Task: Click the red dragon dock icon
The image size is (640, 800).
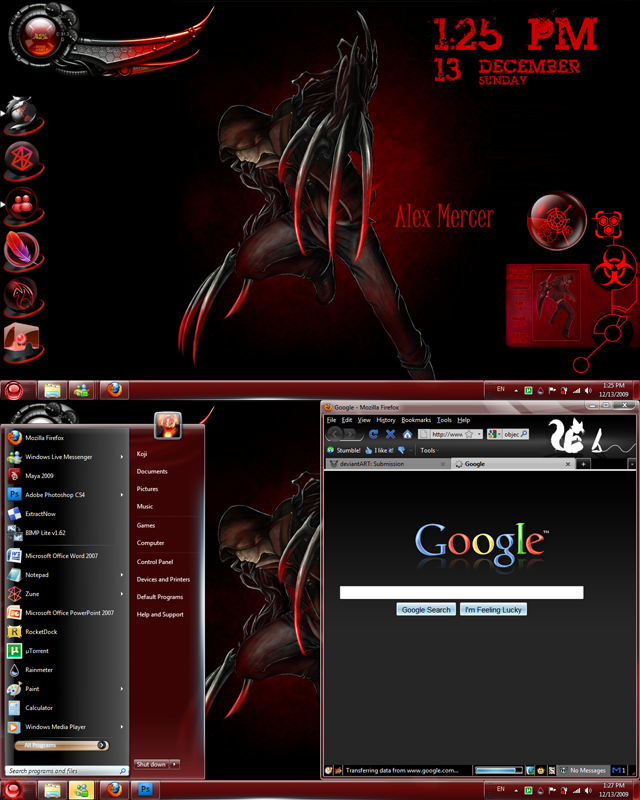Action: coord(22,296)
